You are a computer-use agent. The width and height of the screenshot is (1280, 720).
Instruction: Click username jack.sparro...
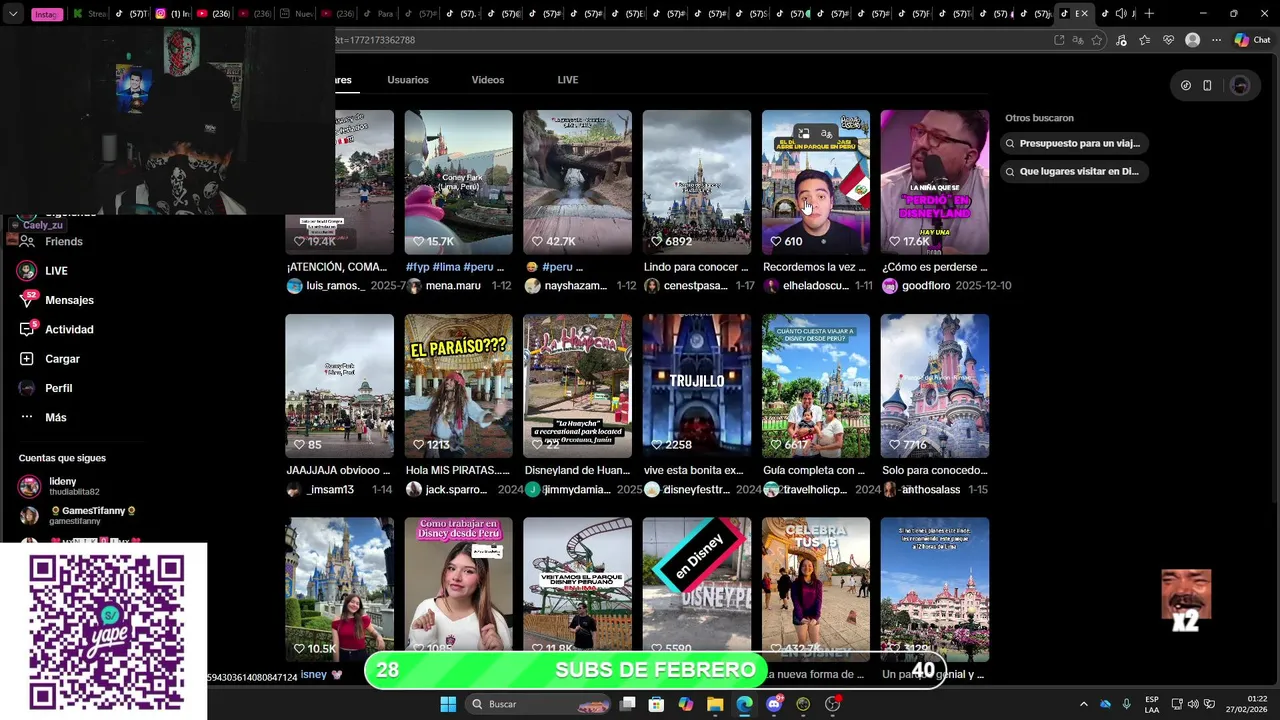[456, 490]
